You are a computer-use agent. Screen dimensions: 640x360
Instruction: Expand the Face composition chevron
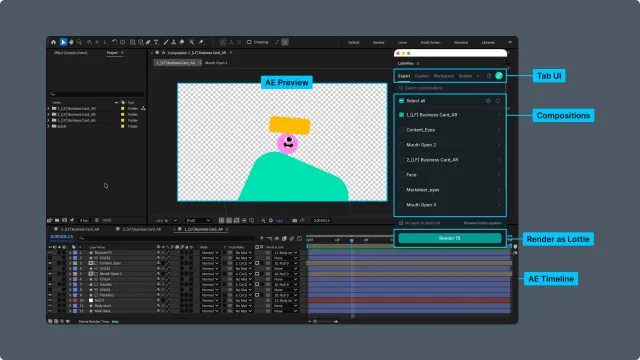(499, 175)
